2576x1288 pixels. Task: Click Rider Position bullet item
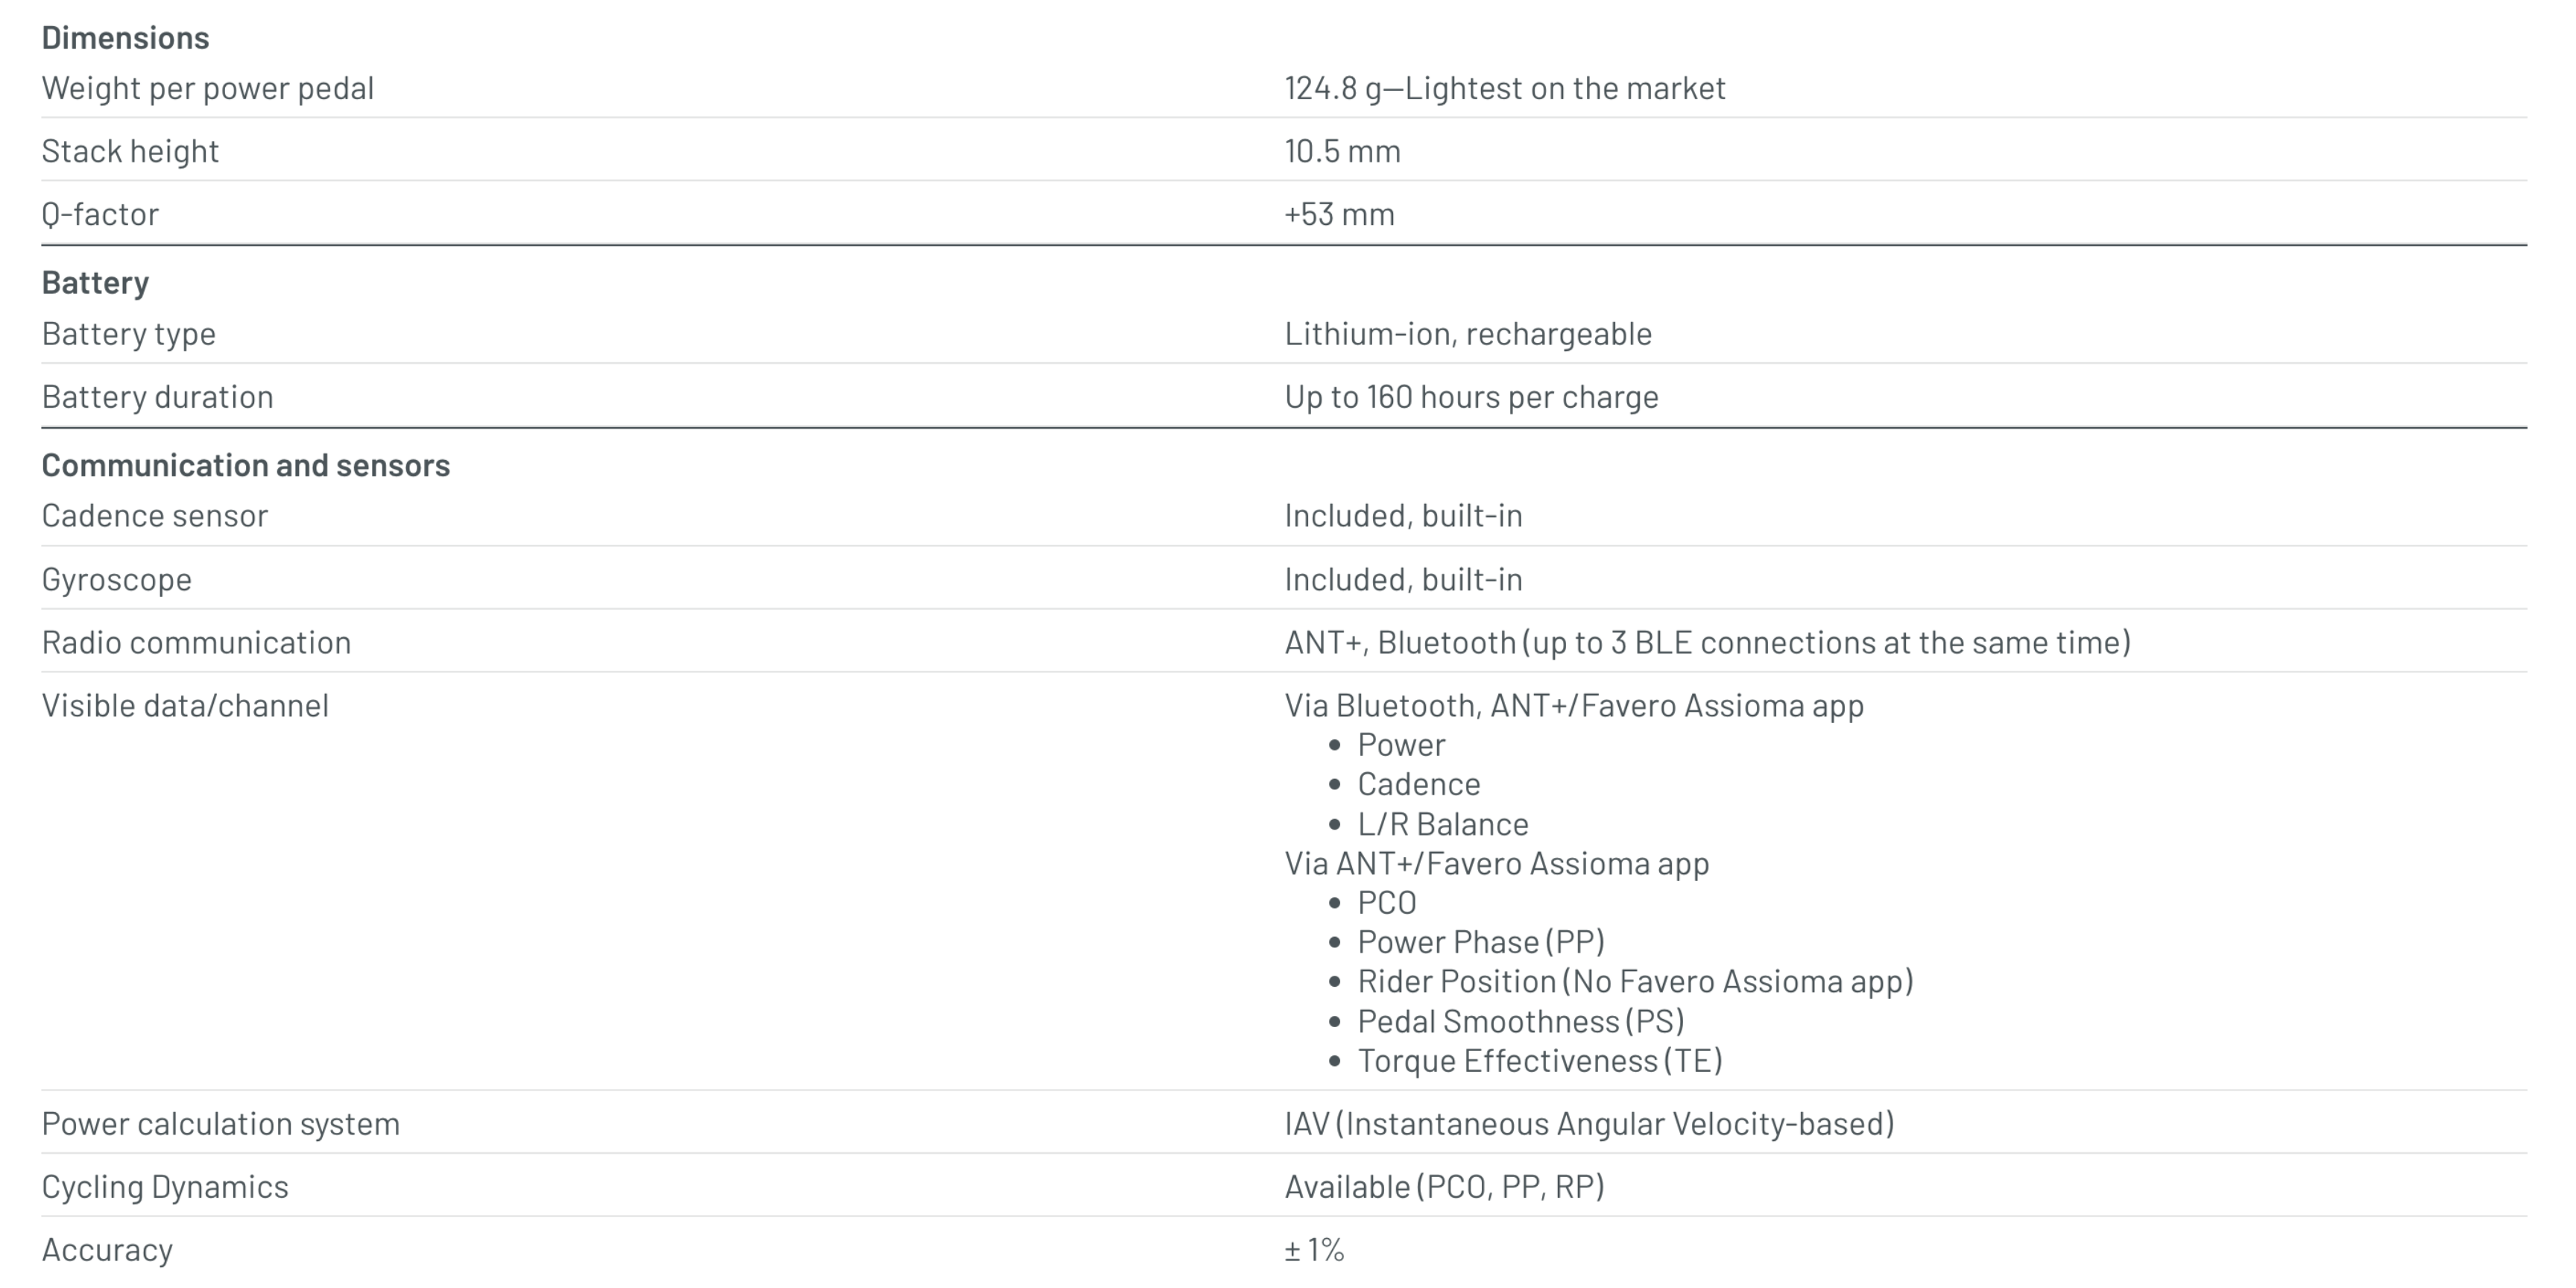click(1634, 982)
